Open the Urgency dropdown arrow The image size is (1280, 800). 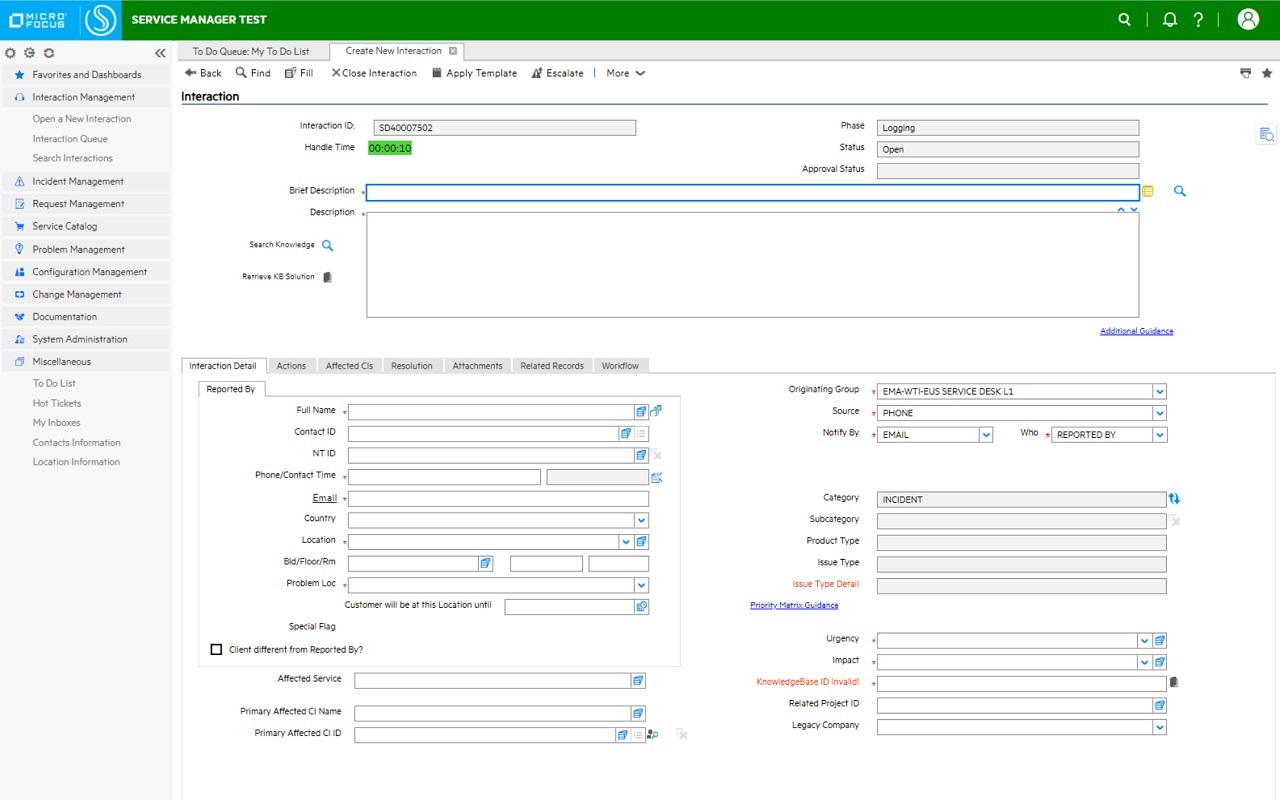coord(1145,640)
